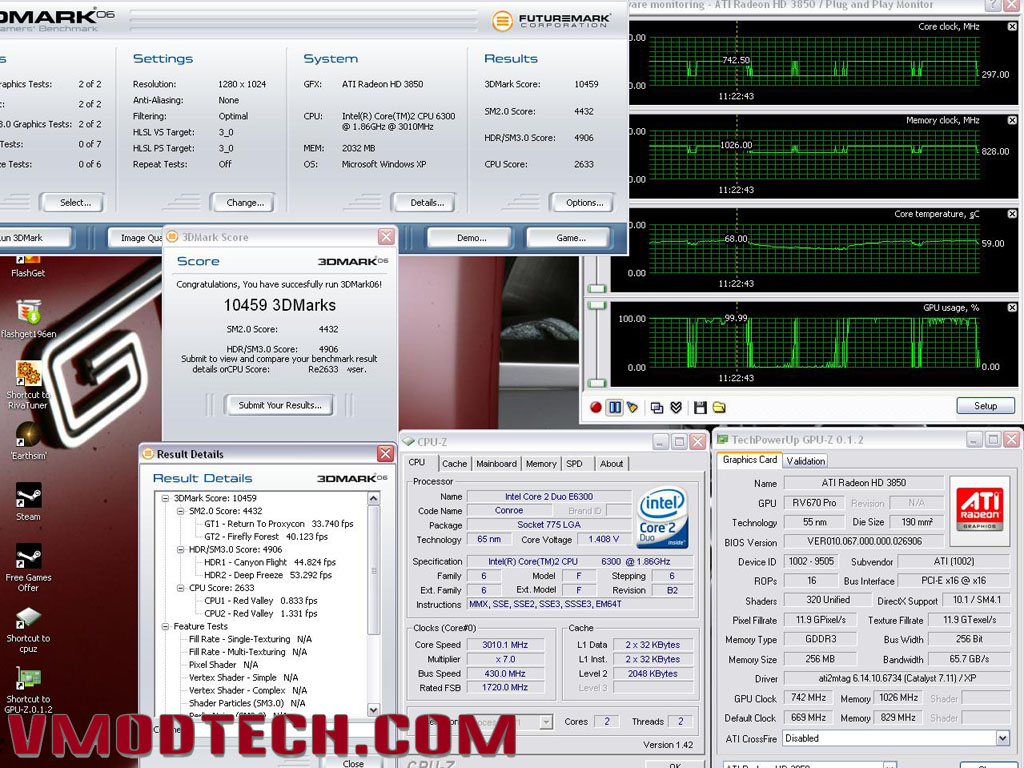The width and height of the screenshot is (1024, 768).
Task: Launch the Shortcut to RivaTuner icon
Action: (28, 385)
